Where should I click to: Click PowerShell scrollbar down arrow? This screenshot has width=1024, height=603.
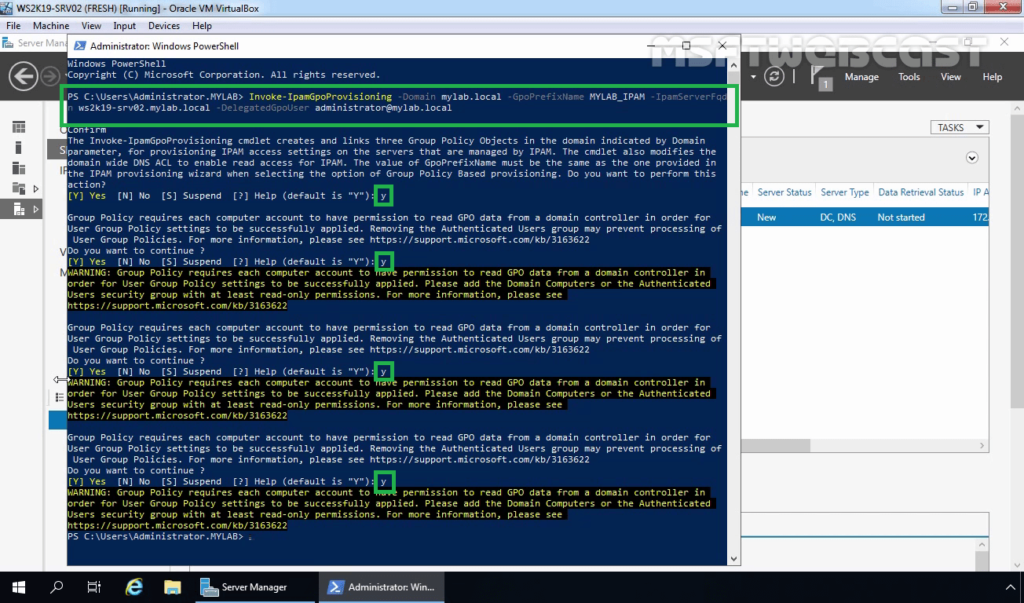coord(733,559)
